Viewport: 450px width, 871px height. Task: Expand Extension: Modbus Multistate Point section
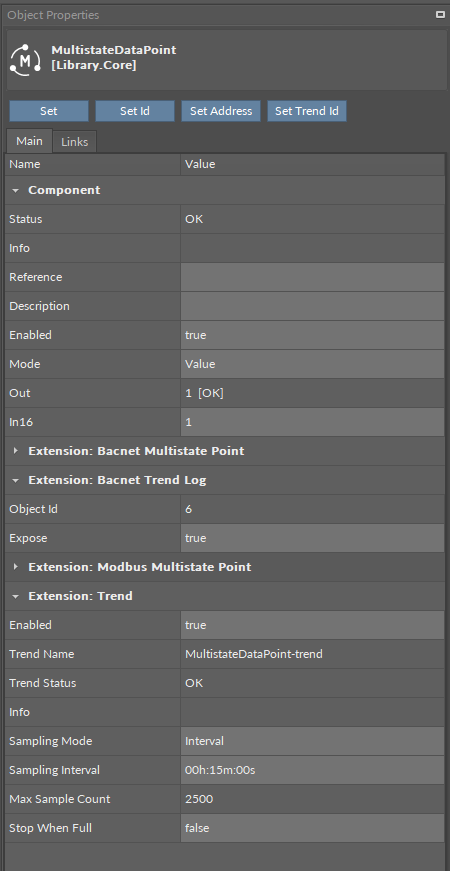click(16, 567)
